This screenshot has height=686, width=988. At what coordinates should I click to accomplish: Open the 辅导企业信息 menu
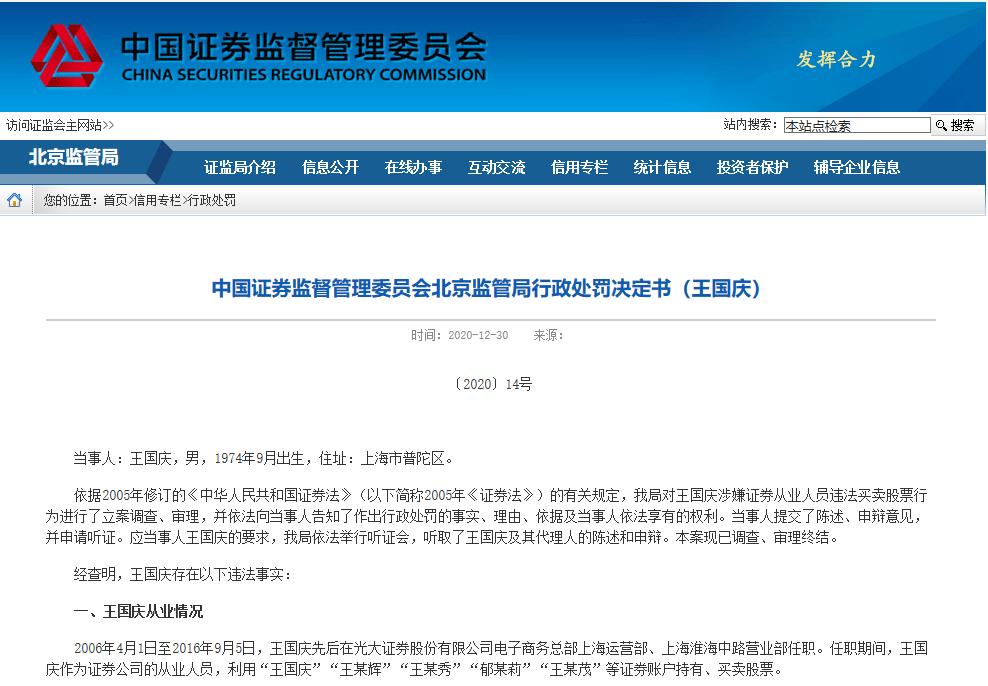tap(856, 167)
